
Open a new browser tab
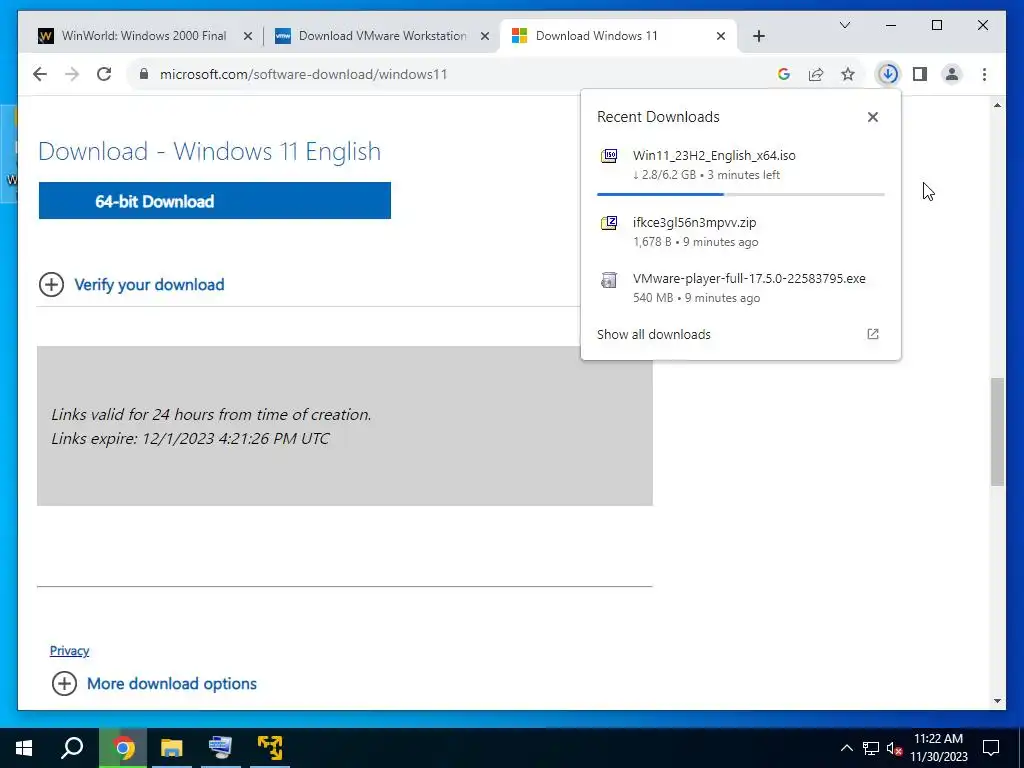tap(758, 36)
